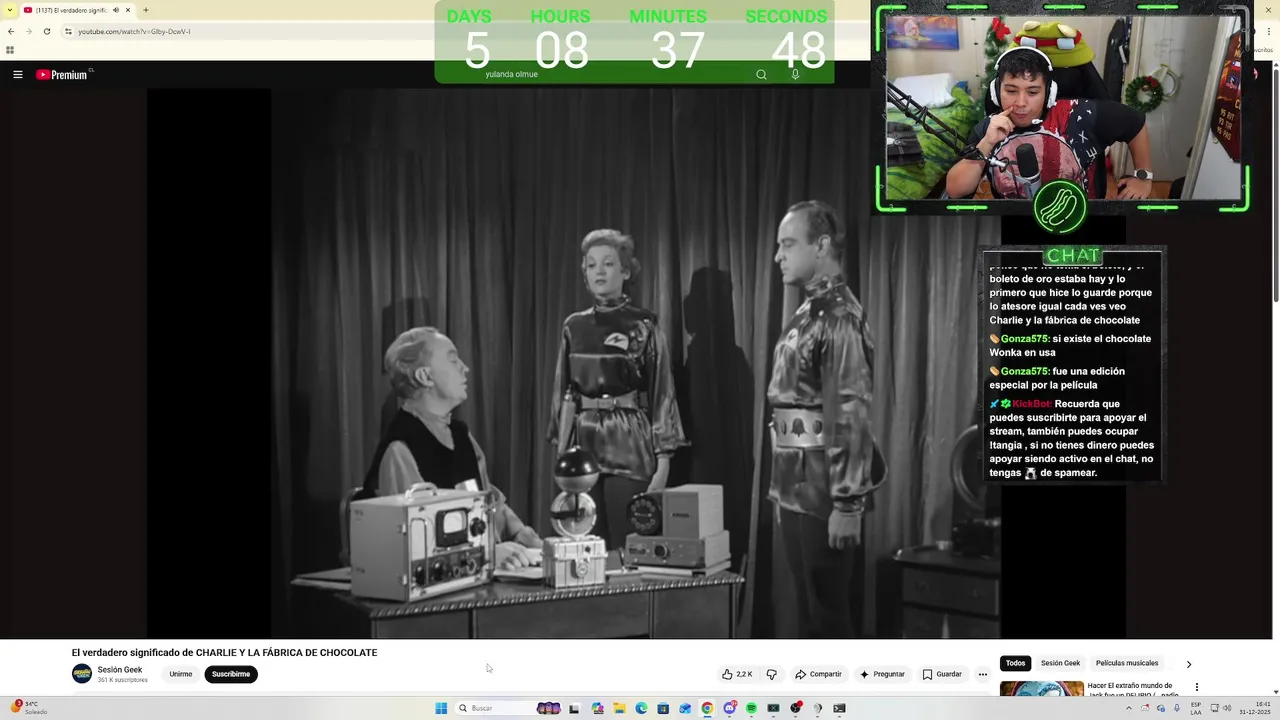Click Gonza575 chat message about Wonka

click(1070, 345)
